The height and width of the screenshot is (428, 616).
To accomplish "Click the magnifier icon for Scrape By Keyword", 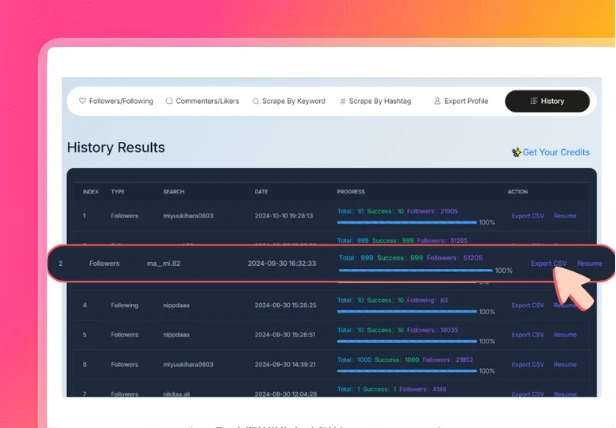I will click(x=255, y=101).
